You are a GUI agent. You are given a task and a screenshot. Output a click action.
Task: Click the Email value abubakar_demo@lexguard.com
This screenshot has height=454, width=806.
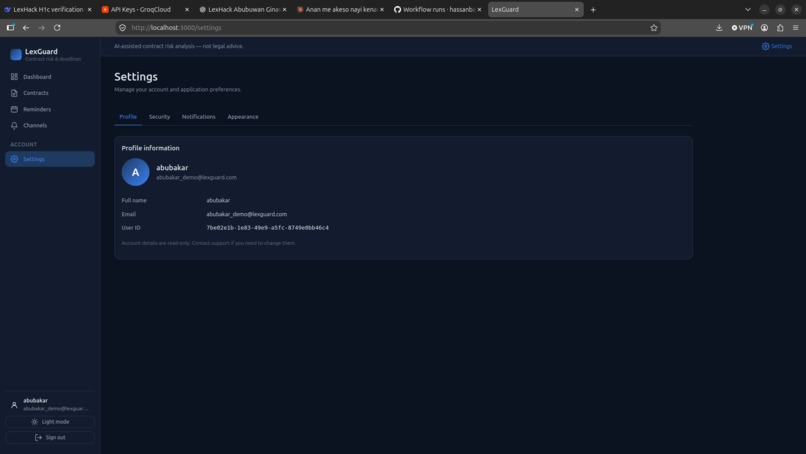point(247,214)
